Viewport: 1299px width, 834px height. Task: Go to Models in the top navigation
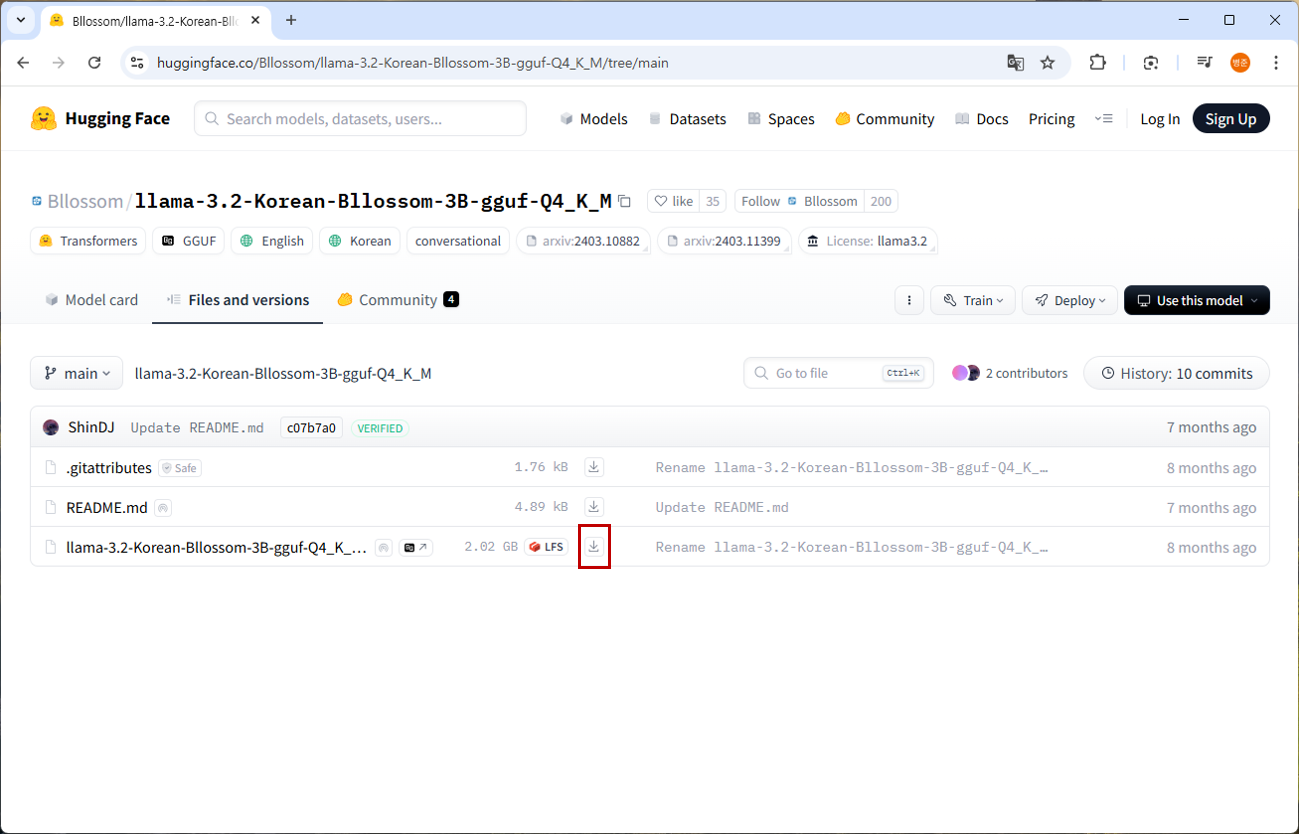pos(594,119)
